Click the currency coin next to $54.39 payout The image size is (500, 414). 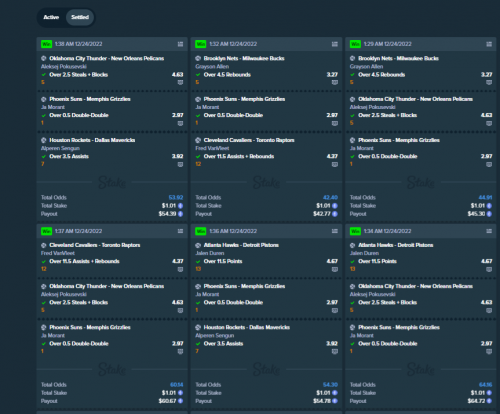(180, 214)
